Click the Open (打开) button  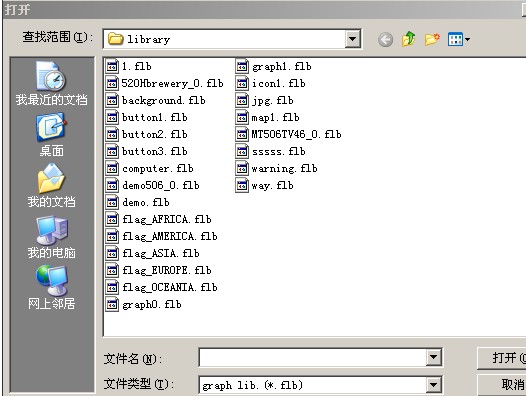coord(502,358)
